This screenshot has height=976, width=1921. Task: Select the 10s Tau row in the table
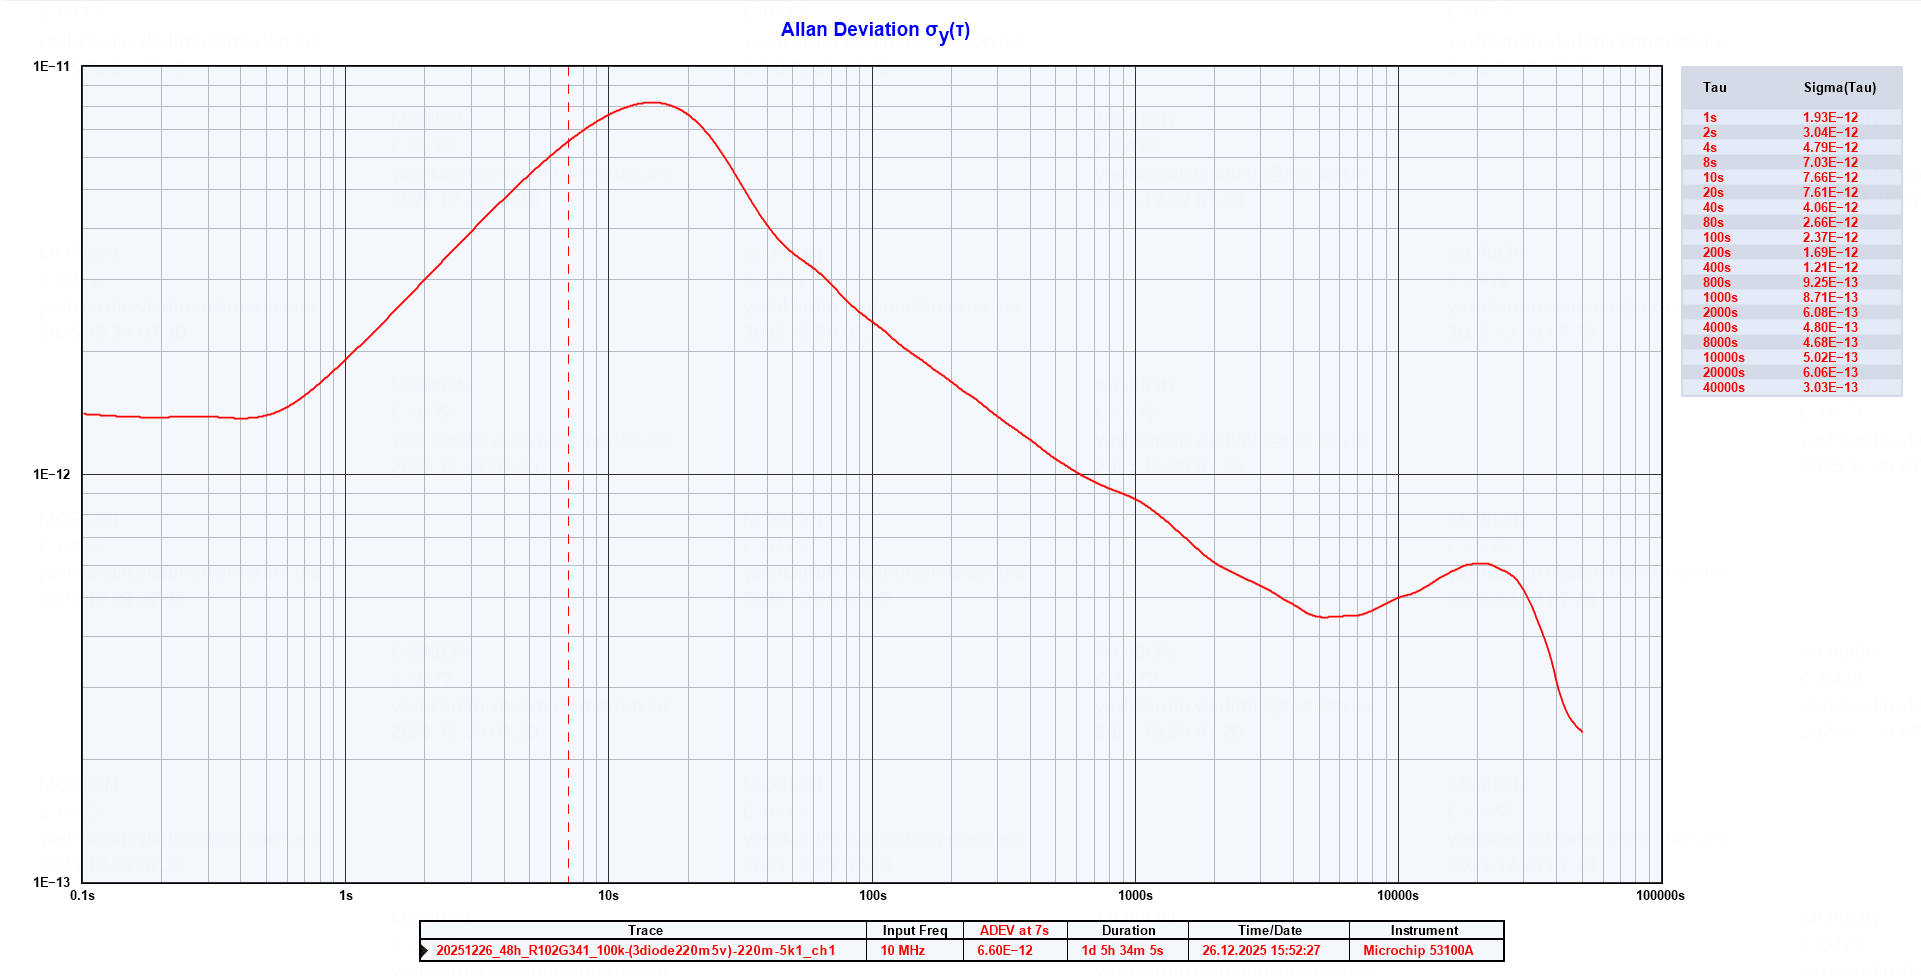click(1713, 177)
